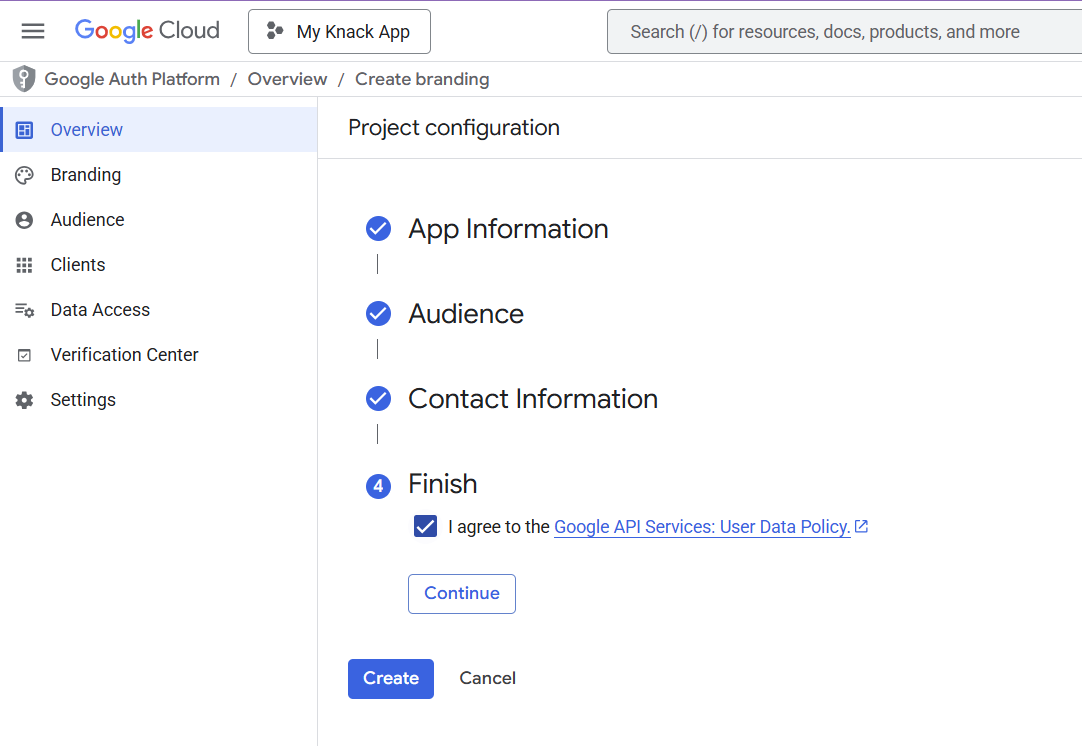
Task: Click the Data Access icon
Action: [25, 310]
